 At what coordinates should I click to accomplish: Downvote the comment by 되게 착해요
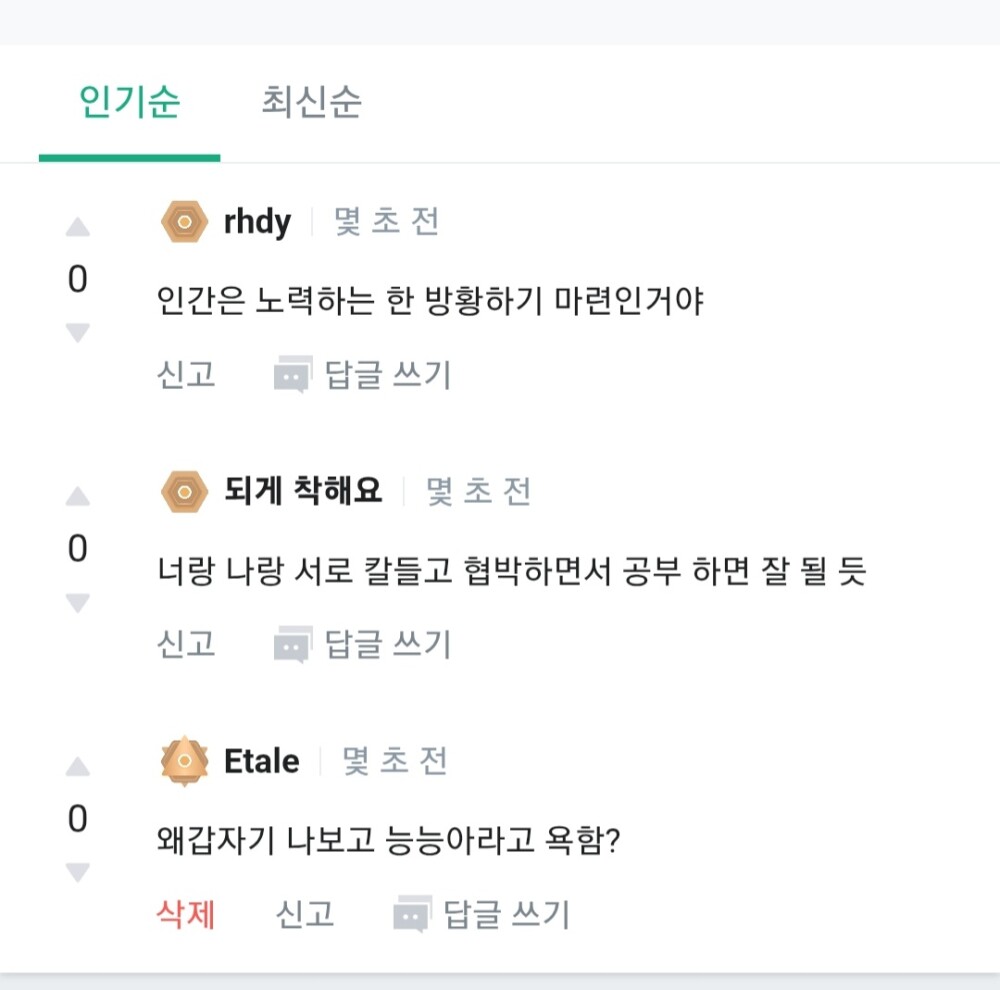pos(78,602)
